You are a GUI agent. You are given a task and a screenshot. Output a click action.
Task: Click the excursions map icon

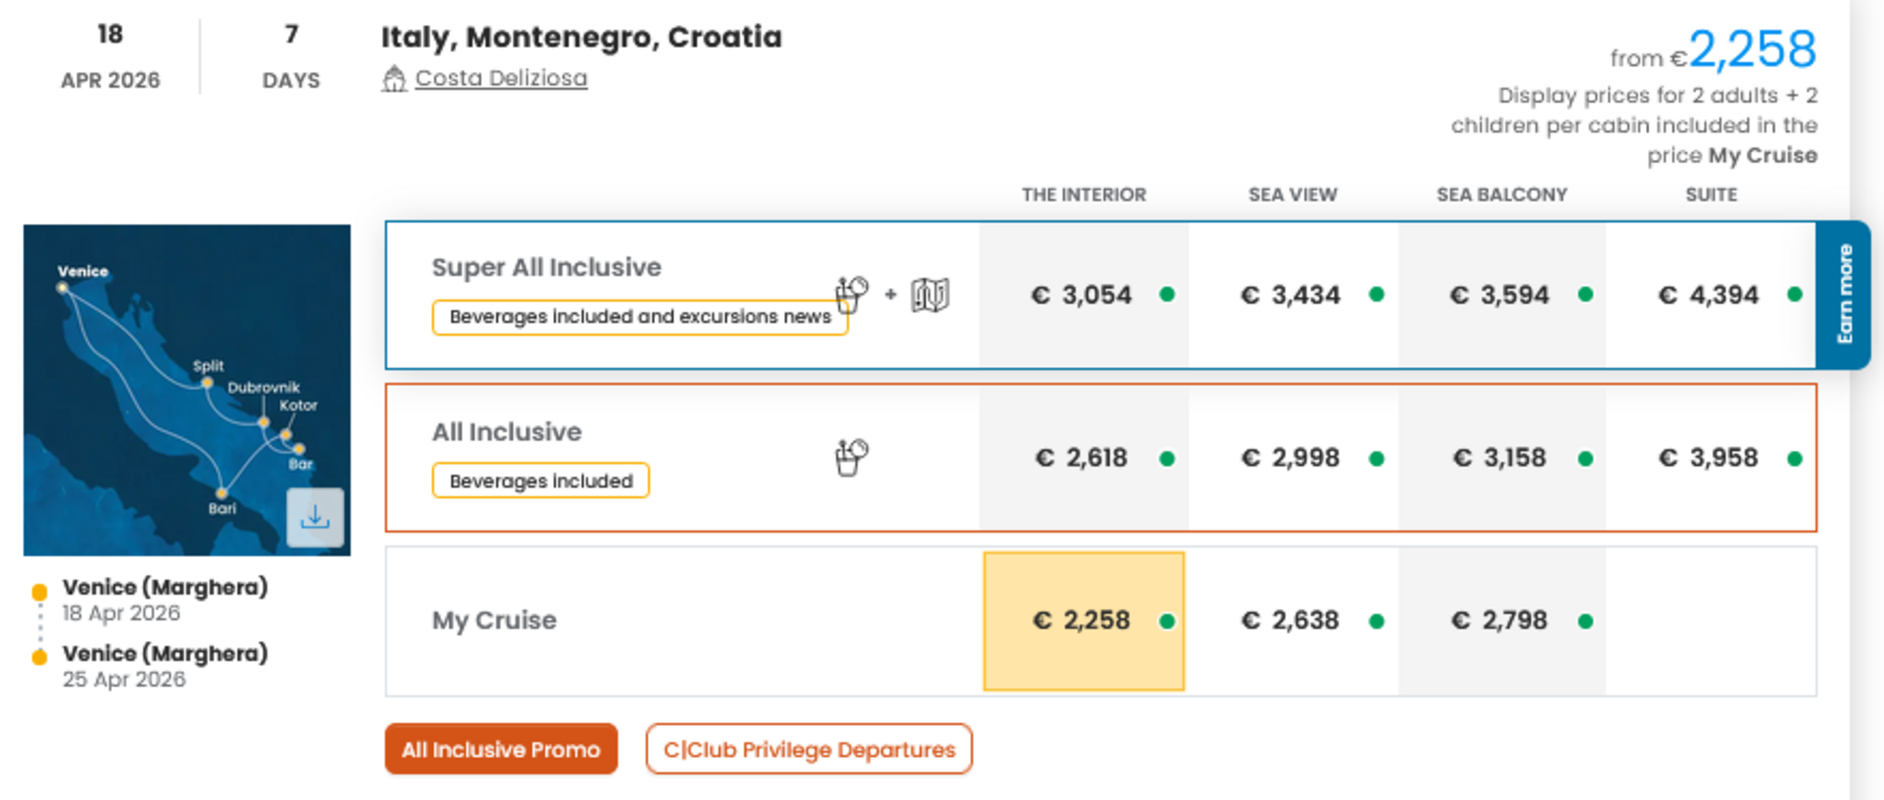click(930, 295)
